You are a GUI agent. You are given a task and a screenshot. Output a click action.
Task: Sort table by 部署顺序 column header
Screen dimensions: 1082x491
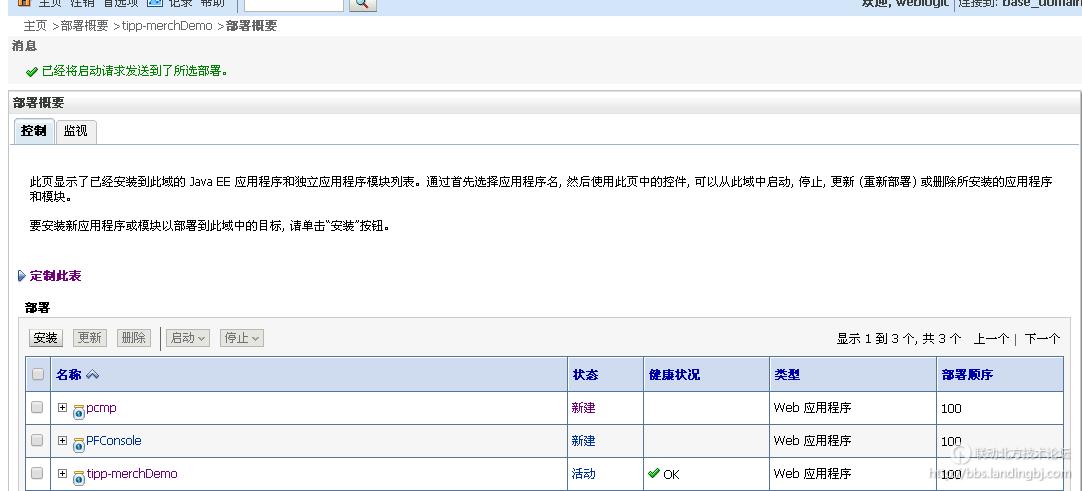pyautogui.click(x=967, y=374)
